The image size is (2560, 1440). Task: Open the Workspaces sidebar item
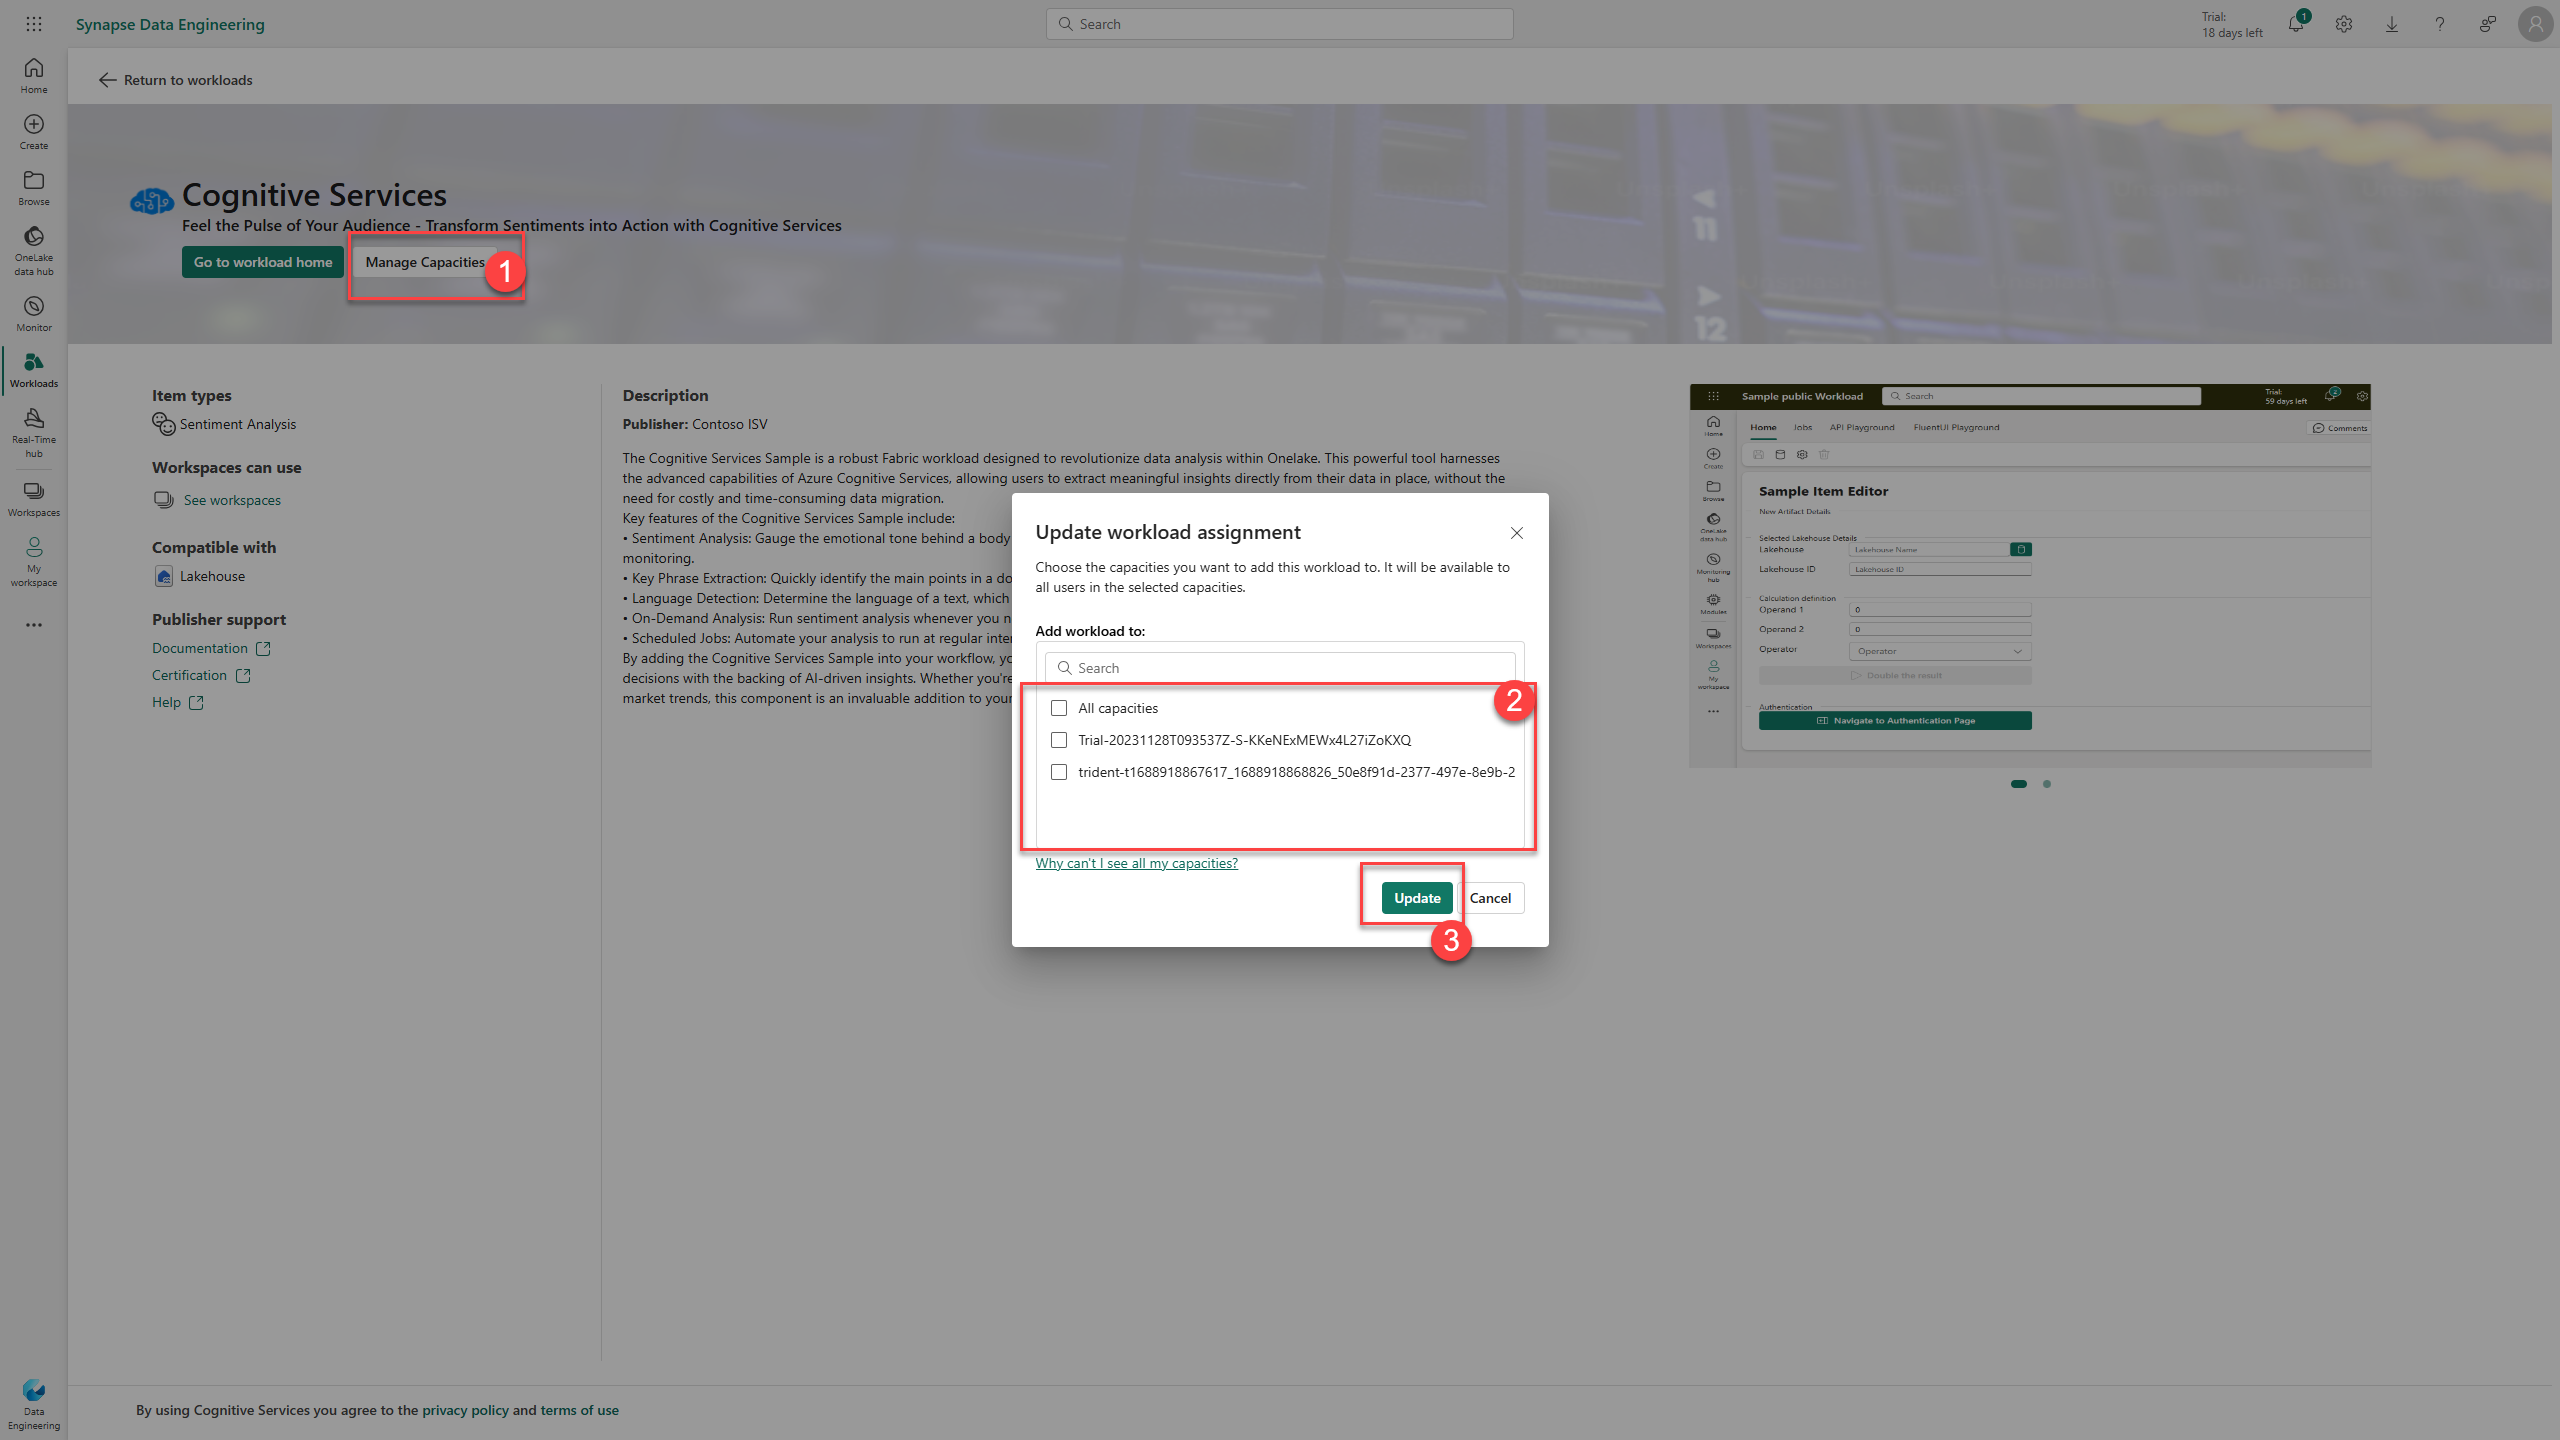click(x=34, y=498)
